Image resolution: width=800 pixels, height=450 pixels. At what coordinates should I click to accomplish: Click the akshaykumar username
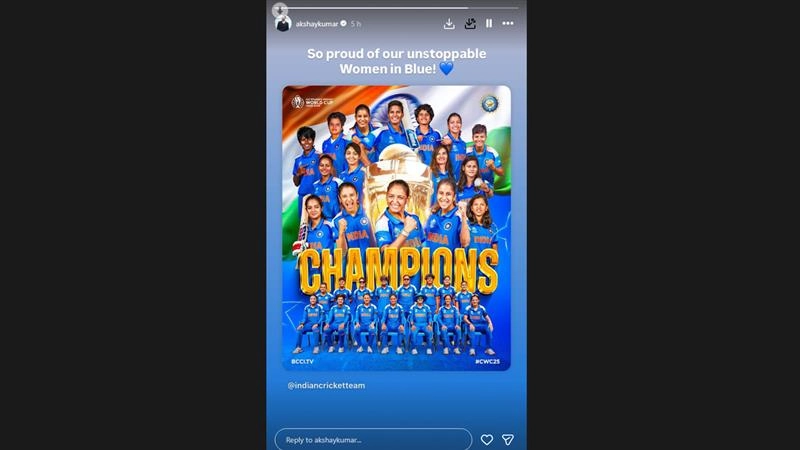(317, 23)
